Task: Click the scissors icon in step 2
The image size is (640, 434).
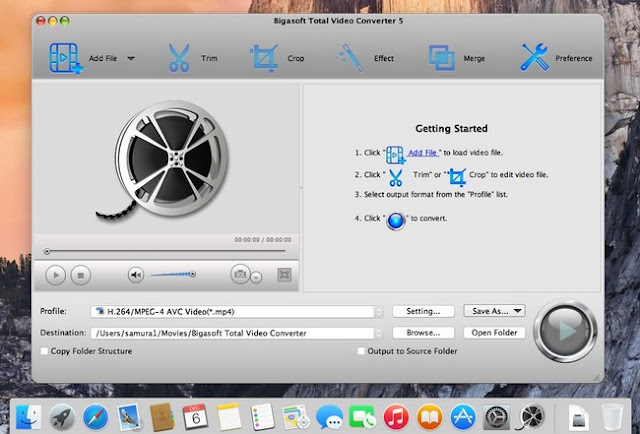Action: coord(395,178)
